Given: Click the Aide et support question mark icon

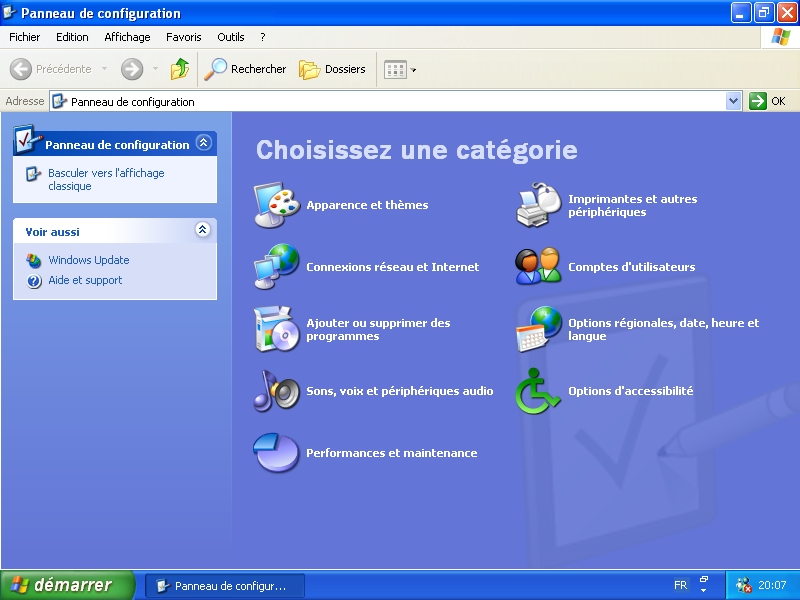Looking at the screenshot, I should [x=34, y=281].
